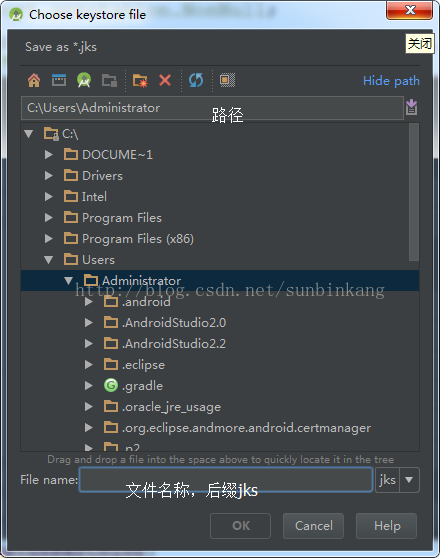Click the Help button

[387, 526]
